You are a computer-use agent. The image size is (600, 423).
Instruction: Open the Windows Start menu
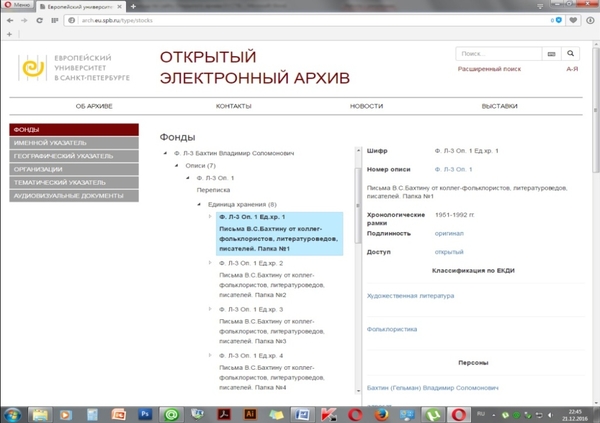click(x=14, y=412)
